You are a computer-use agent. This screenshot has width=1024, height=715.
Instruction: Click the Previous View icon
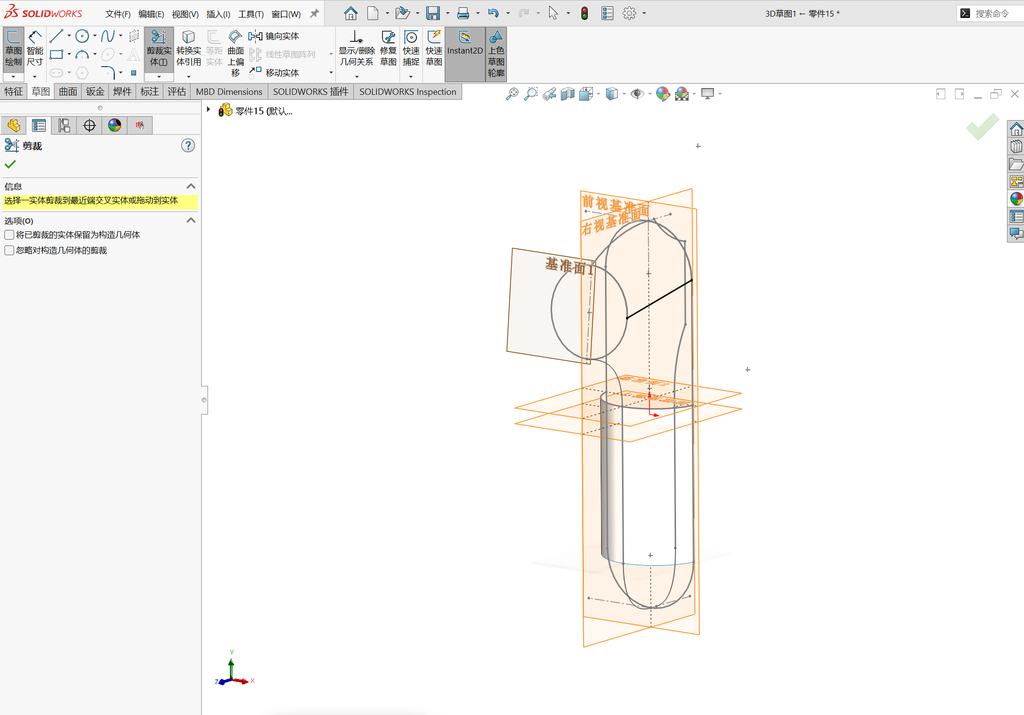(549, 94)
